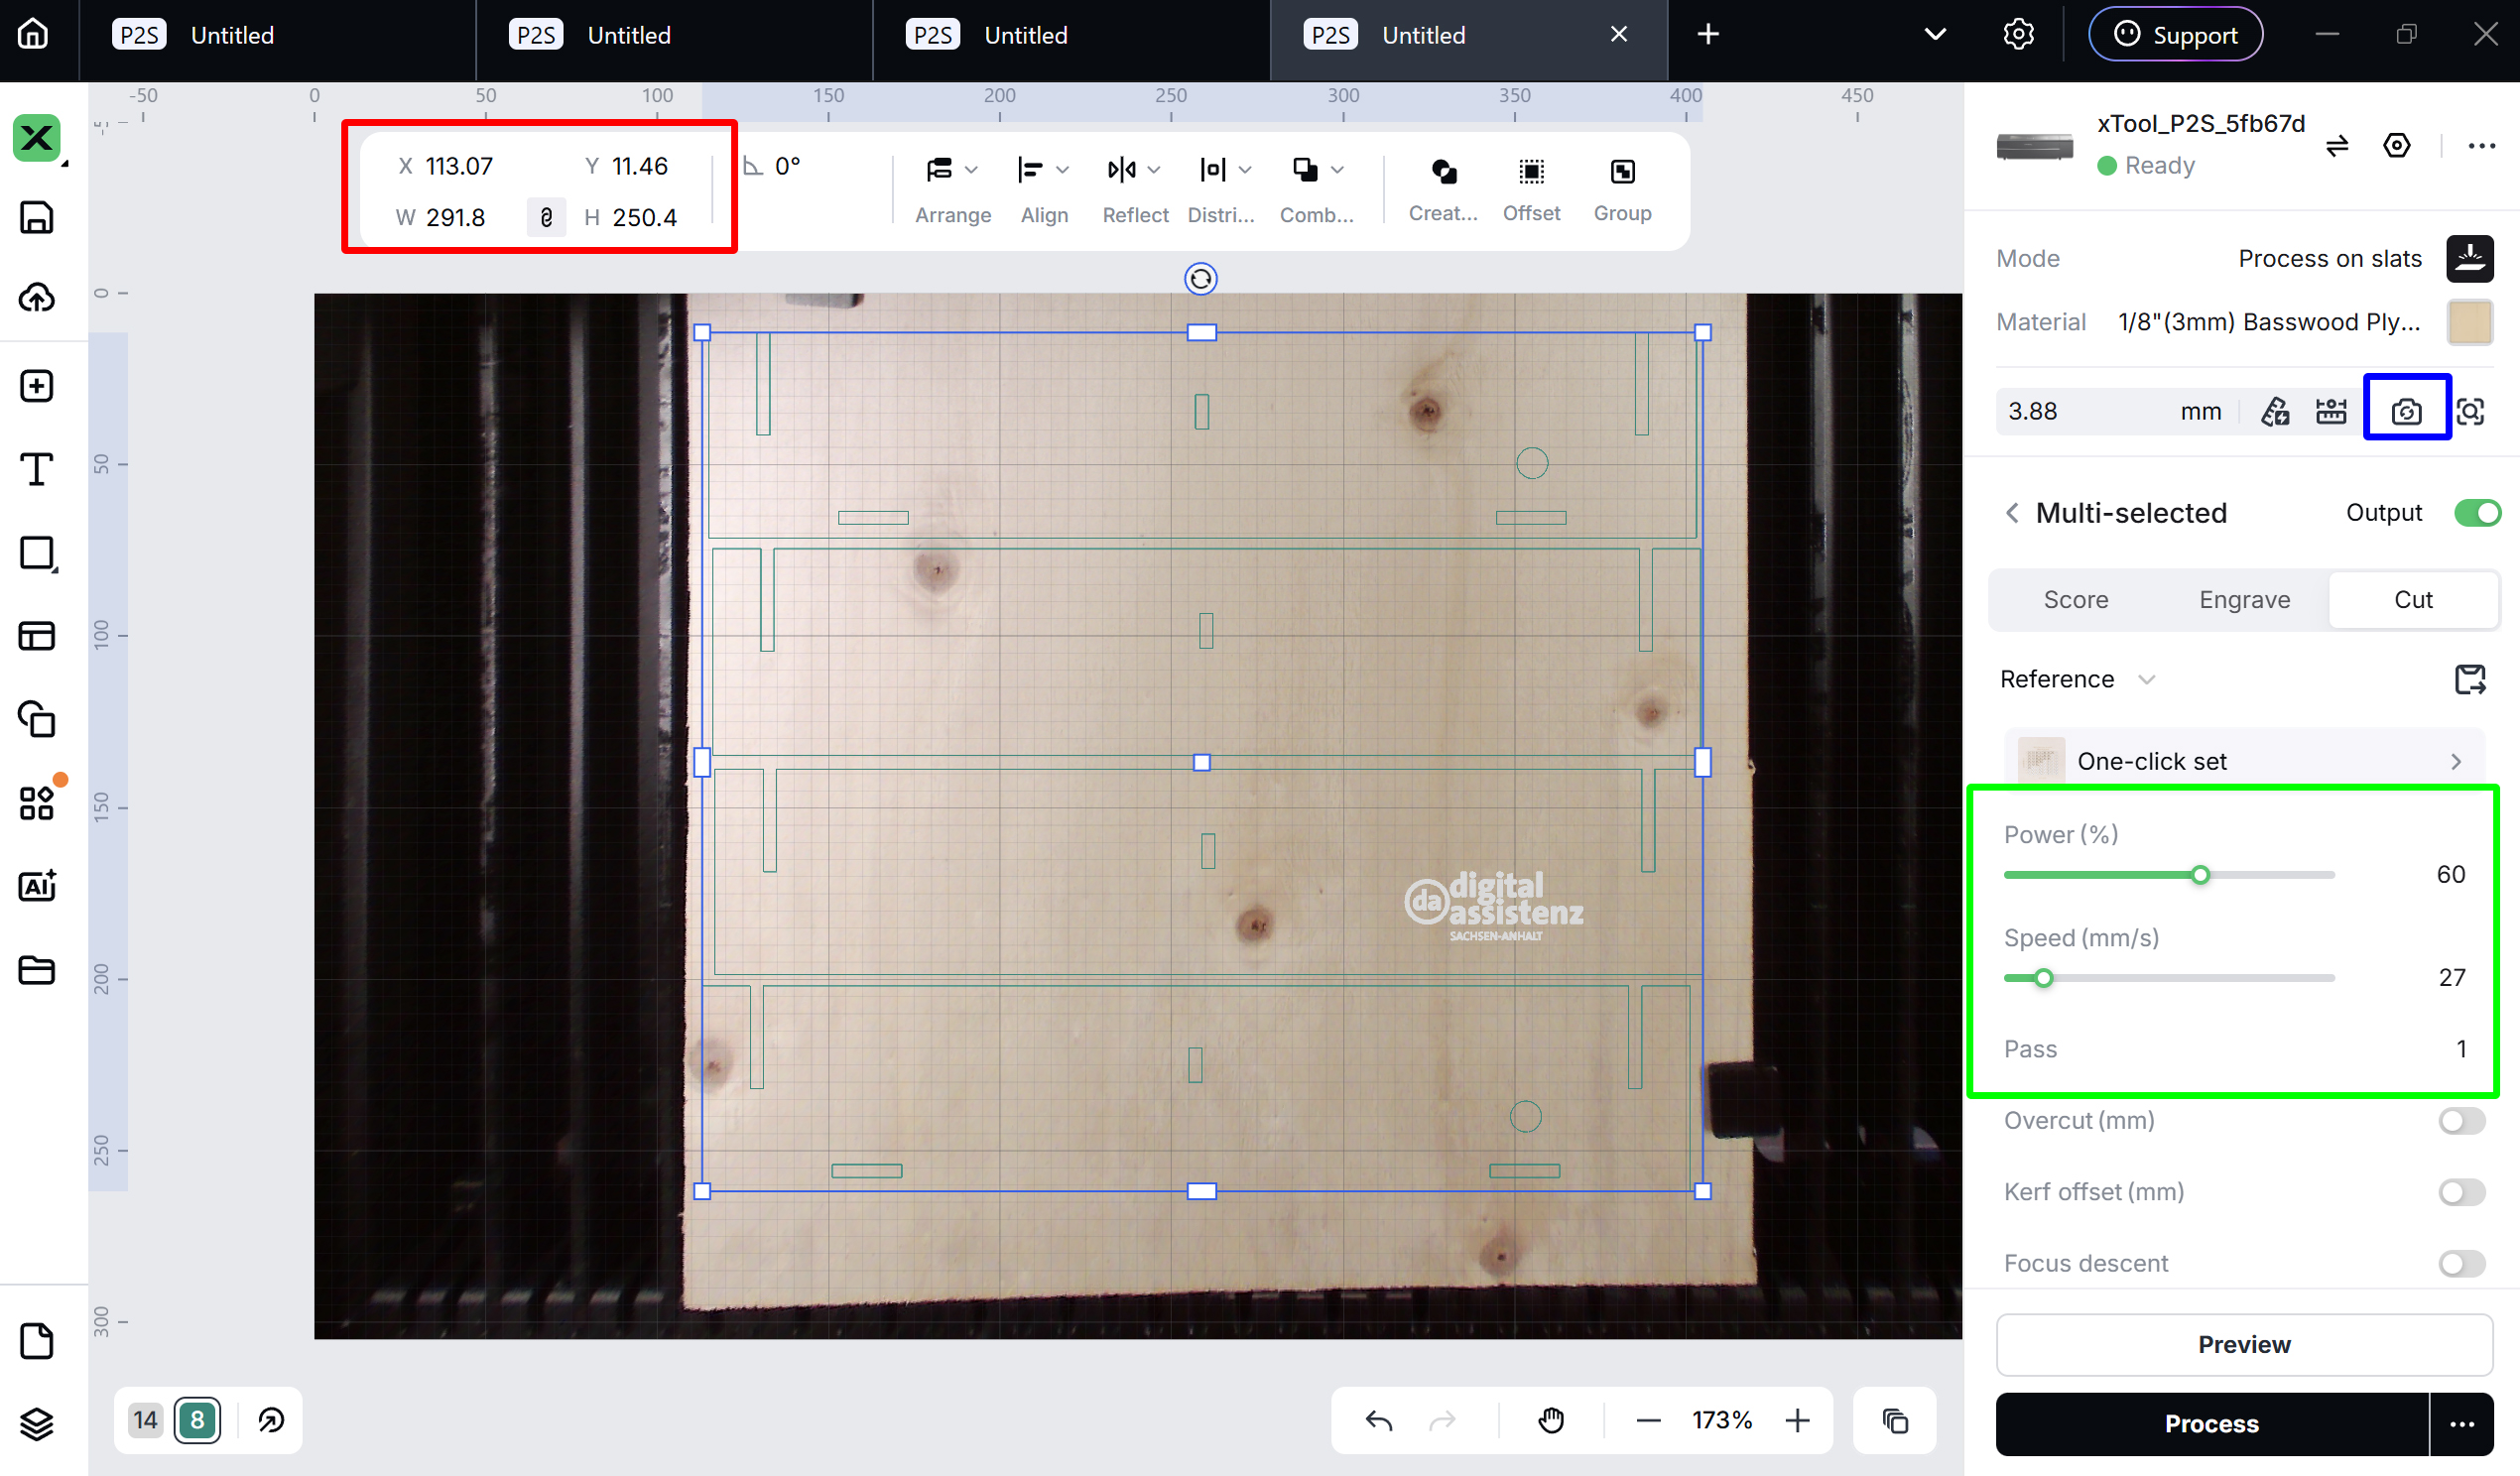Refresh the camera background image
2520x1476 pixels.
[2406, 411]
